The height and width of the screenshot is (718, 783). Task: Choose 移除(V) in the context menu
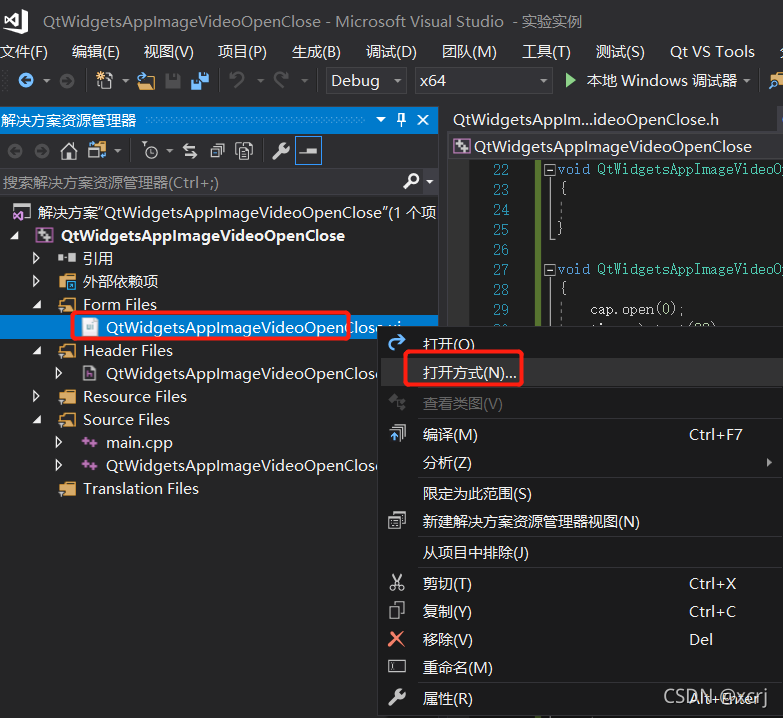click(x=582, y=639)
